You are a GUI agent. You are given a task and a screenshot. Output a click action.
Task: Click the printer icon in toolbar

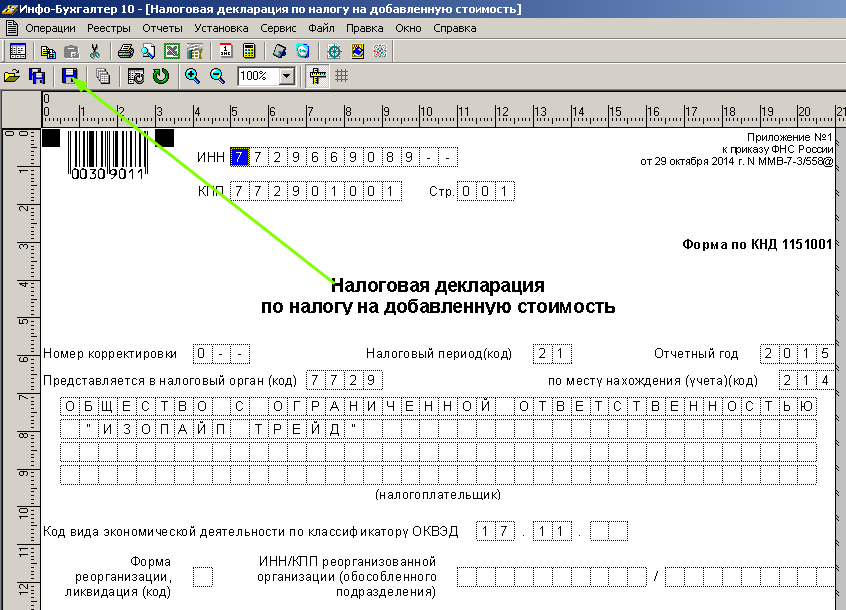click(x=125, y=51)
